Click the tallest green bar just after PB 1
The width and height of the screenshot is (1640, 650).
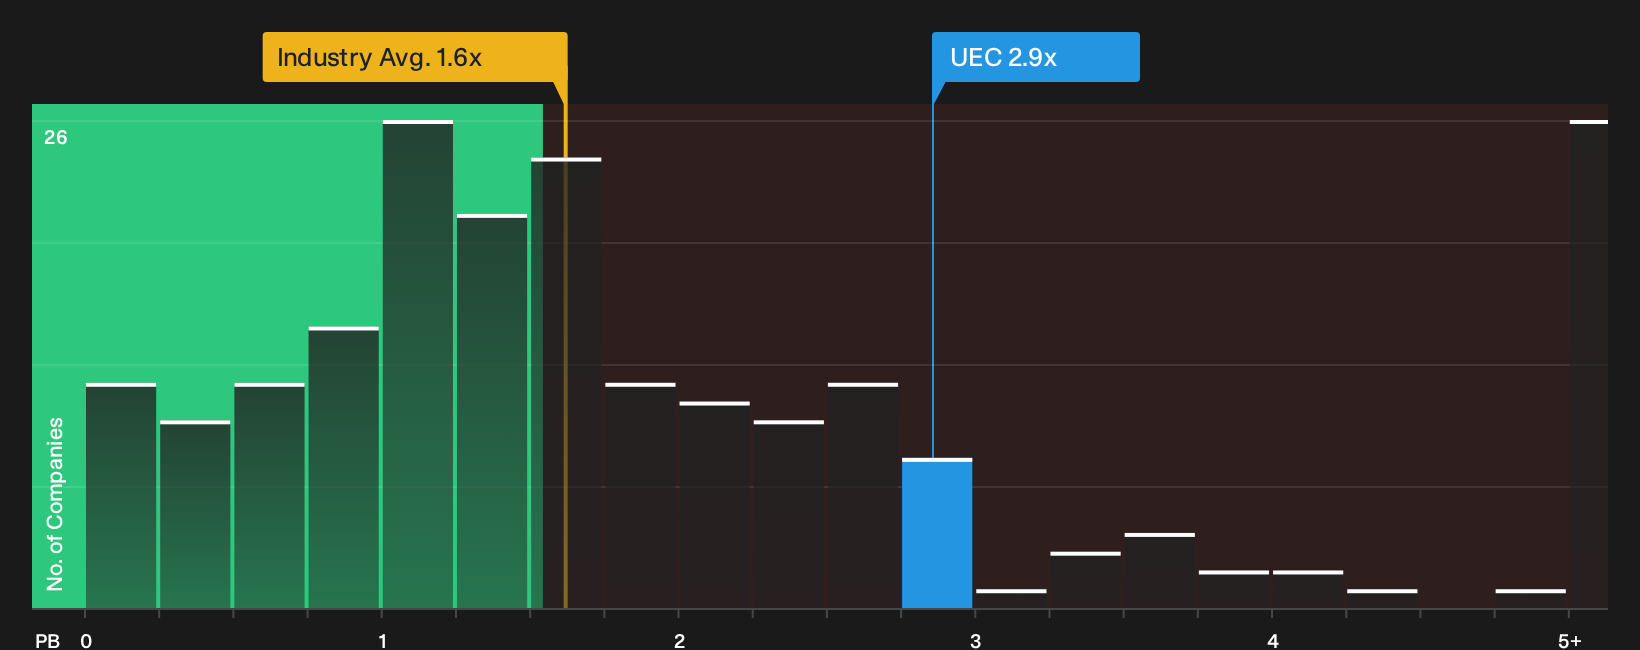coord(418,364)
